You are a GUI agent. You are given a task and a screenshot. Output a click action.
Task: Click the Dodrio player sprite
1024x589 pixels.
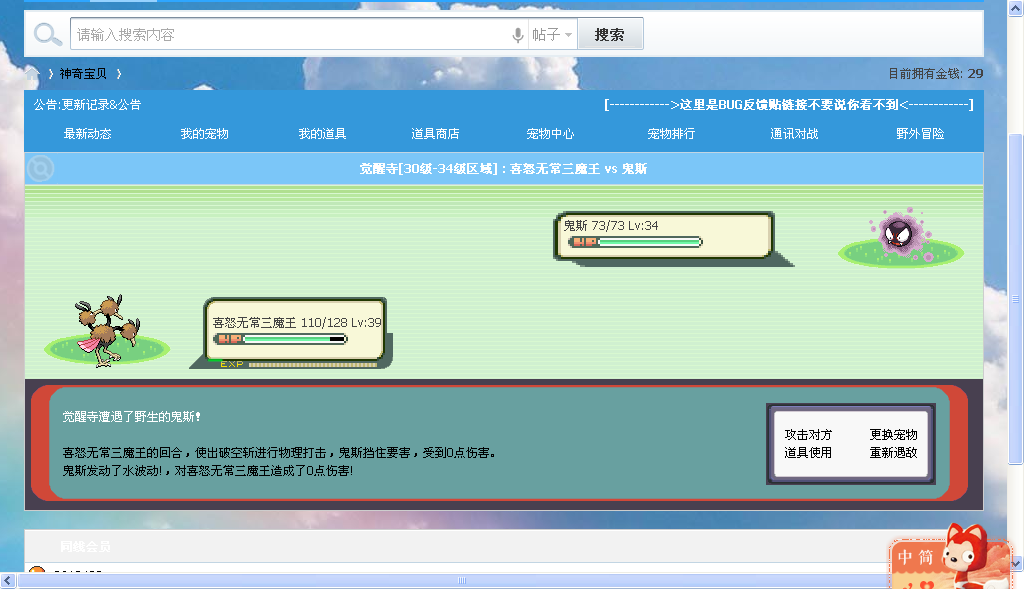[x=108, y=330]
